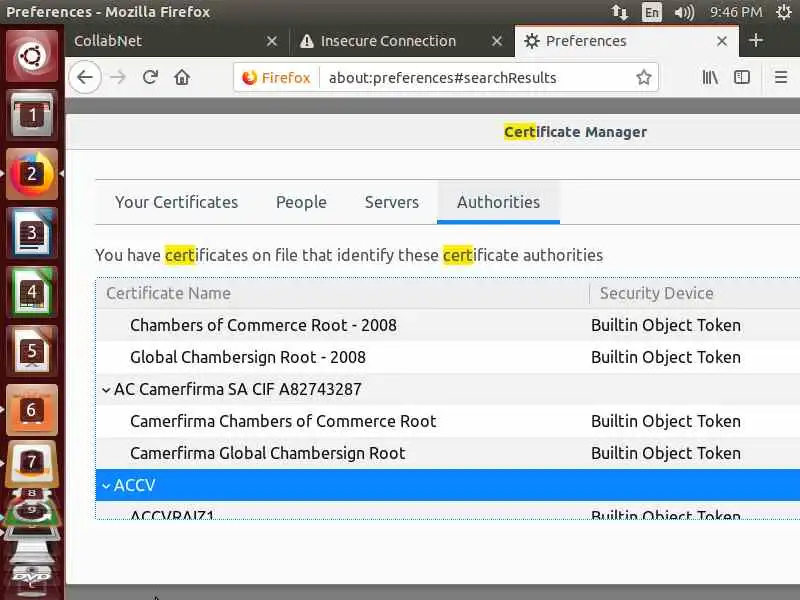The image size is (800, 600).
Task: Open the system volume indicator
Action: pos(684,12)
